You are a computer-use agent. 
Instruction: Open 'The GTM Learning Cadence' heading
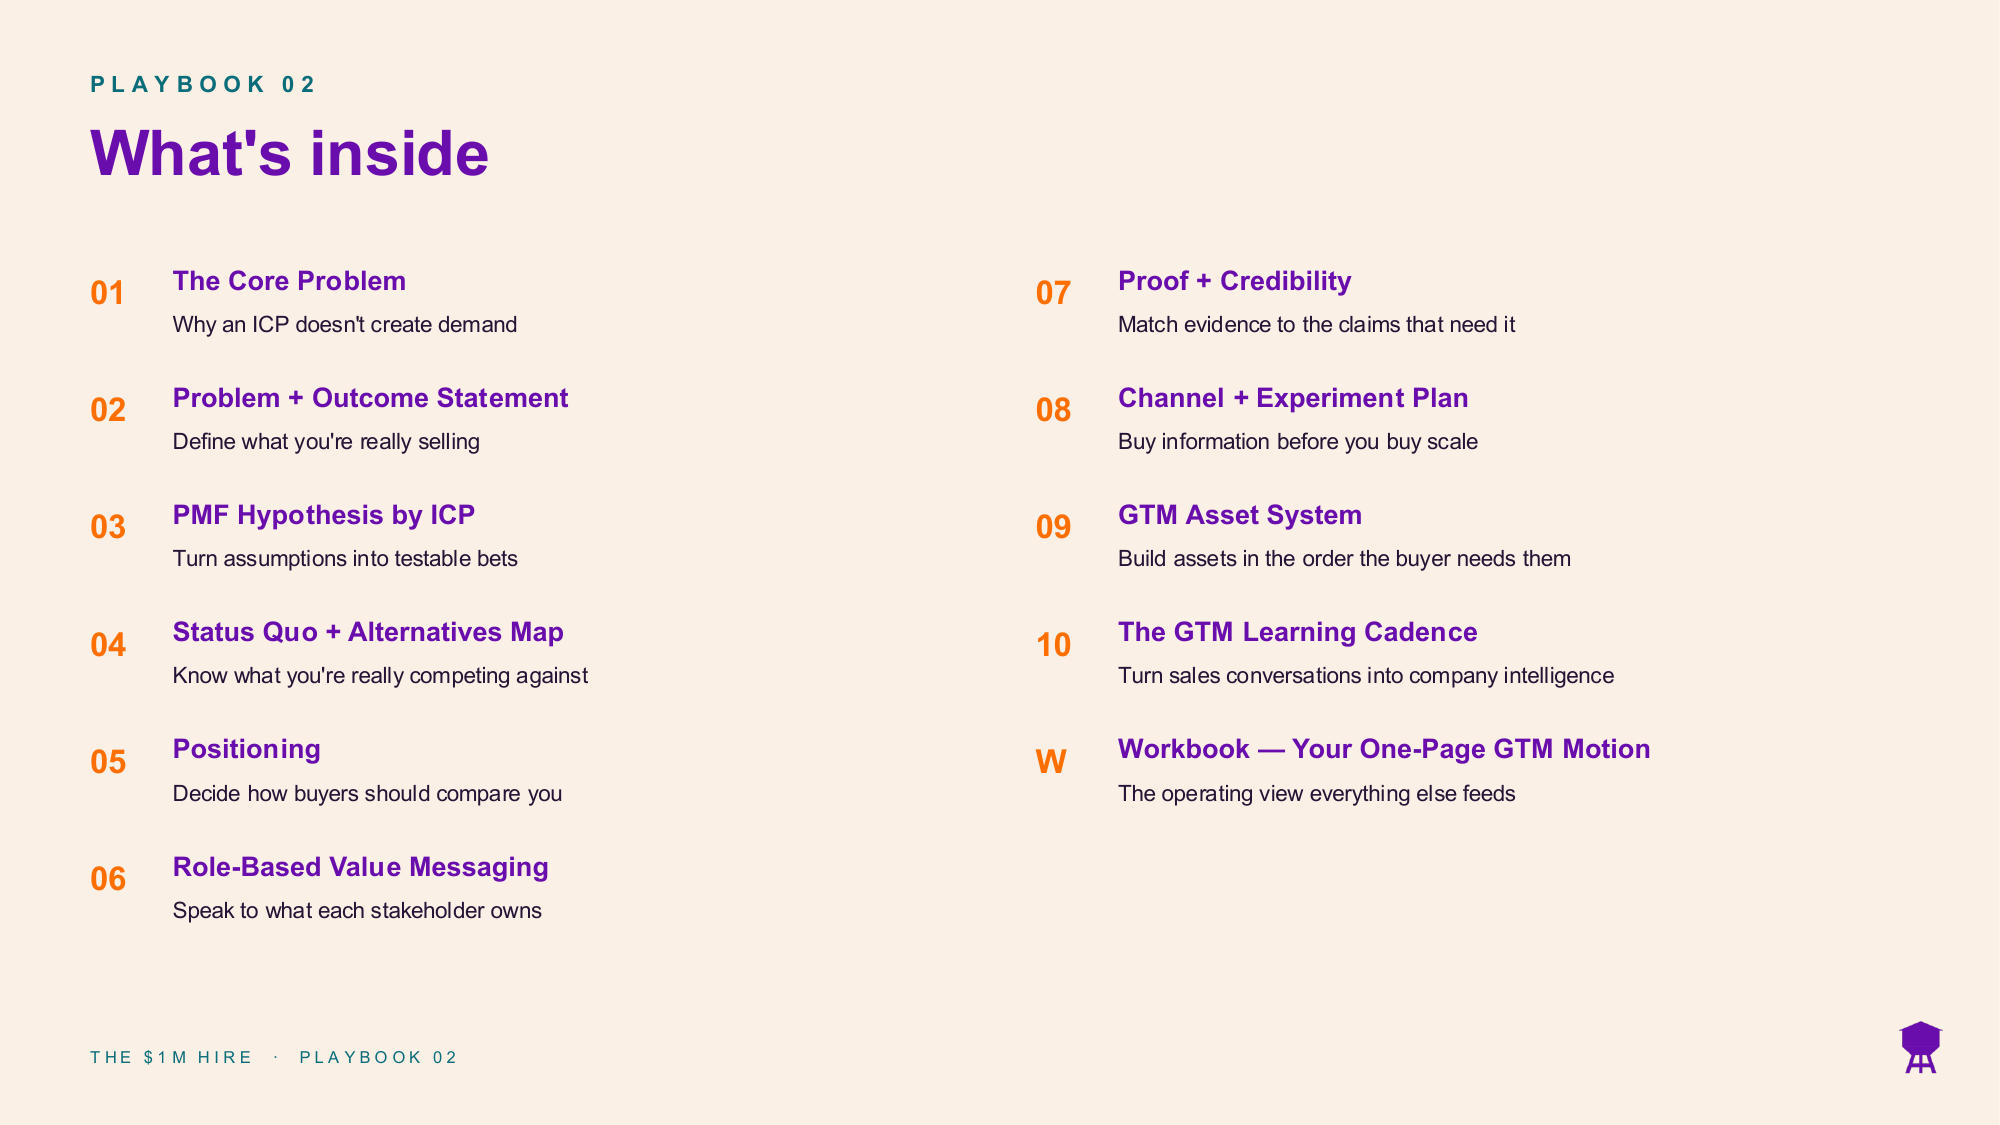(x=1298, y=632)
